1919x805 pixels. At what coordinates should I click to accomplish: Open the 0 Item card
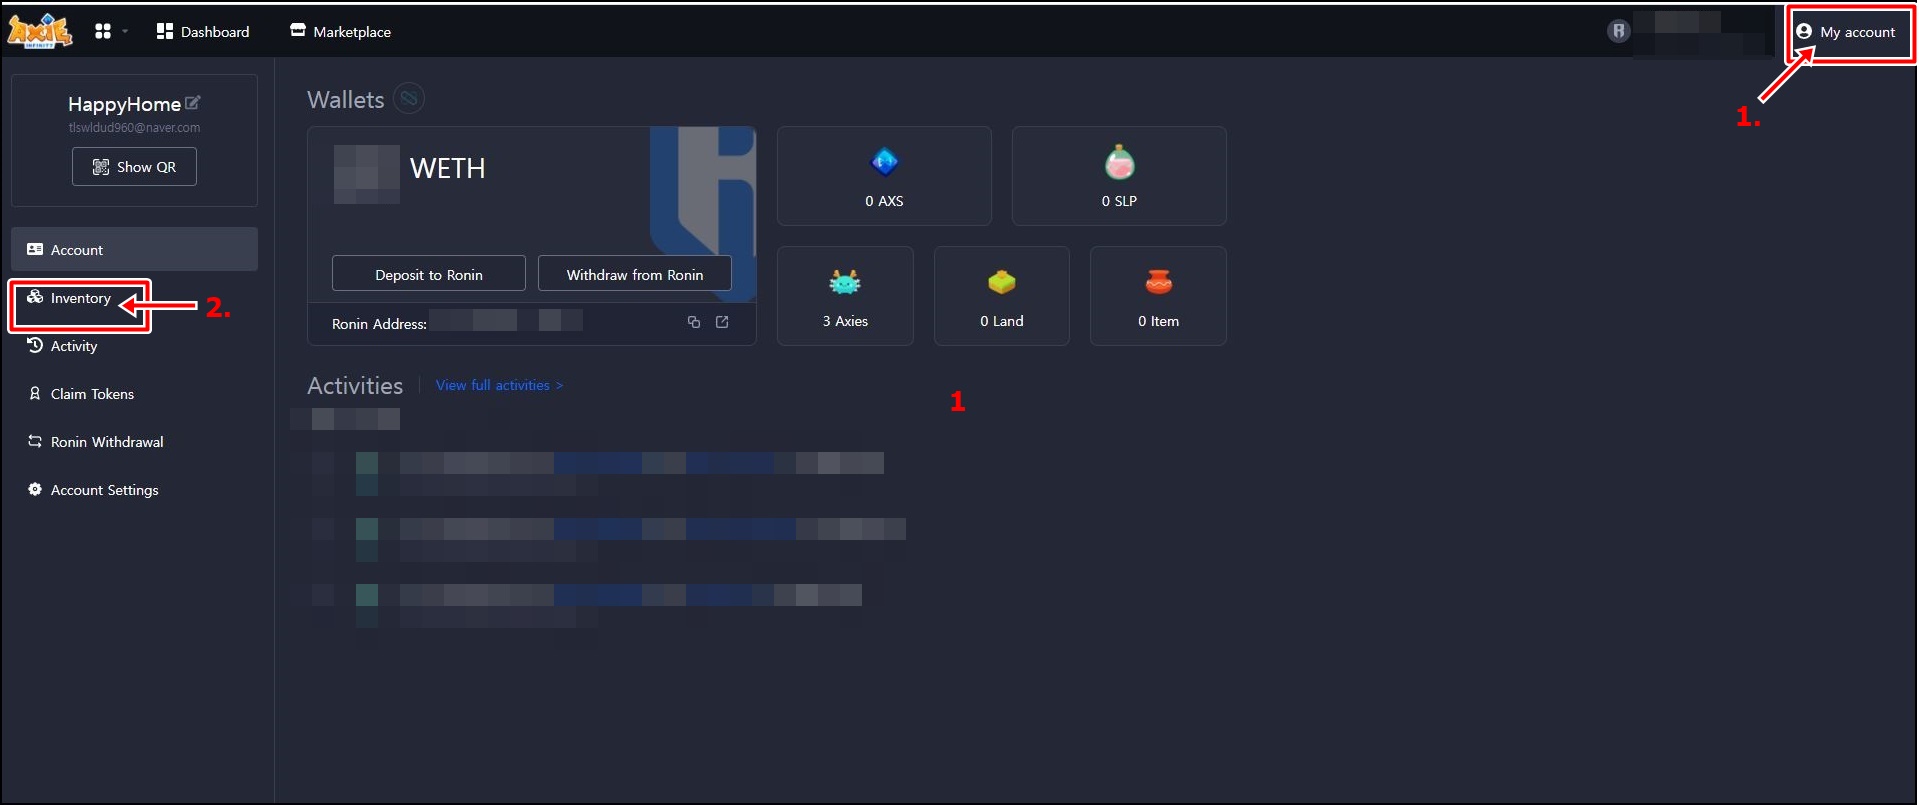pos(1158,296)
